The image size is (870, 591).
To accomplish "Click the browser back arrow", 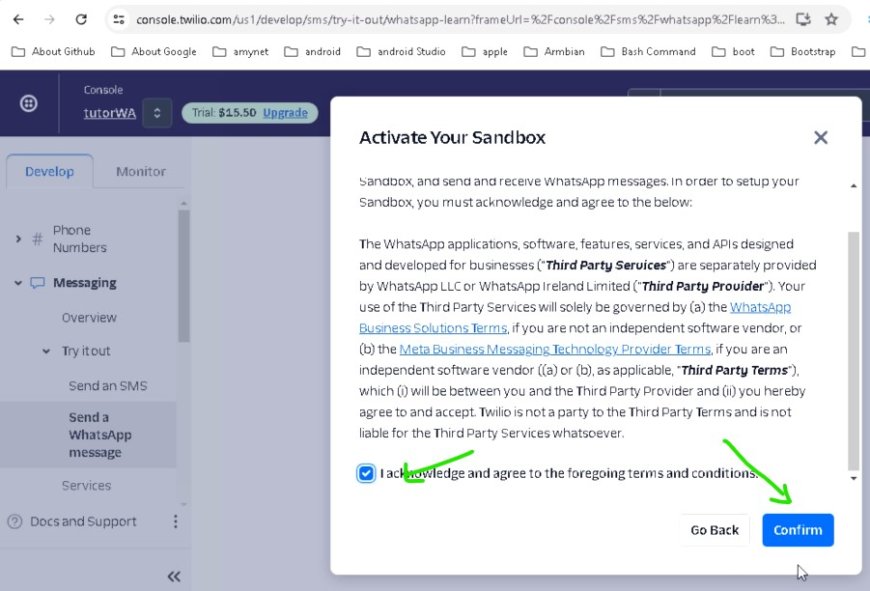I will click(18, 19).
